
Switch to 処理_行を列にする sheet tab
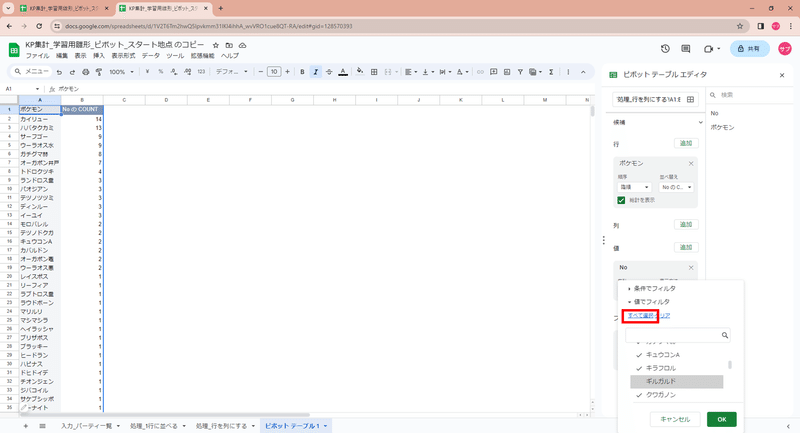point(225,426)
